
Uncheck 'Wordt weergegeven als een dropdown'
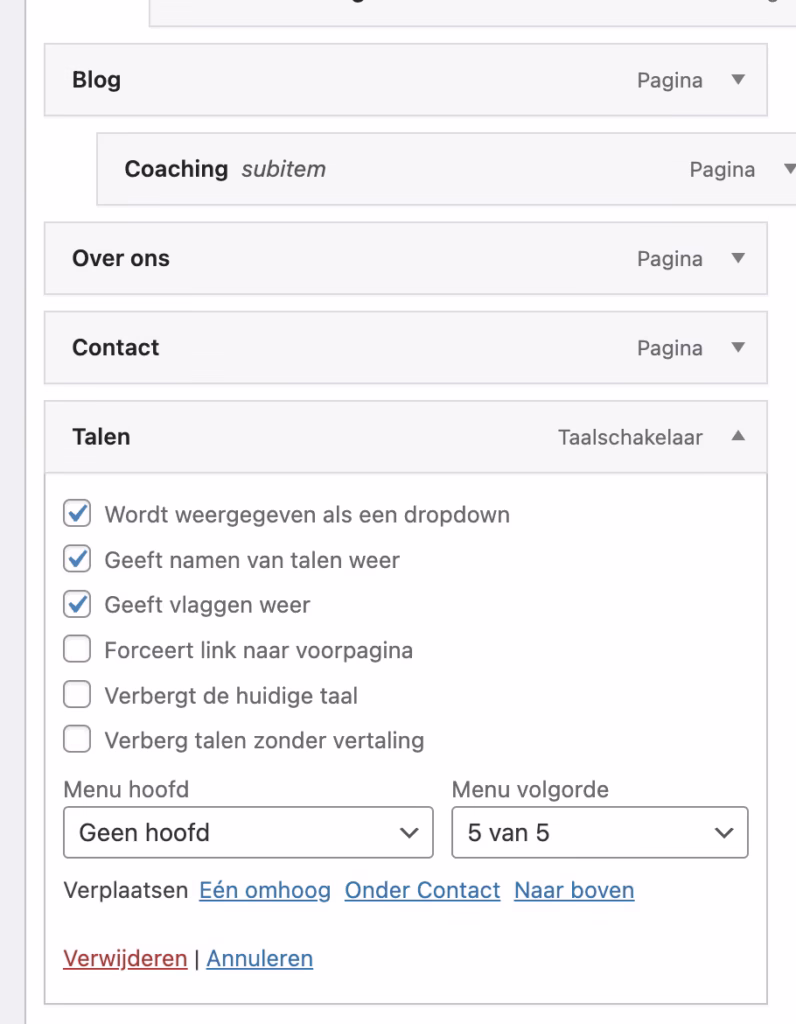click(x=77, y=512)
